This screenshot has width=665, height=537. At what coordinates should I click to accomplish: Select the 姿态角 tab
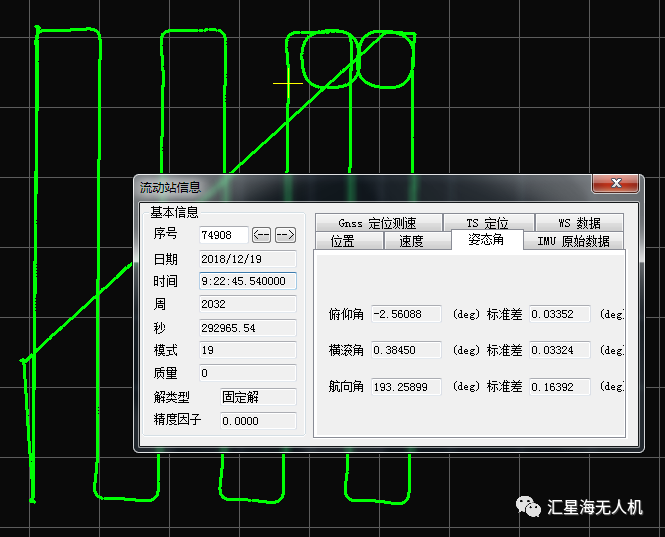click(x=487, y=240)
